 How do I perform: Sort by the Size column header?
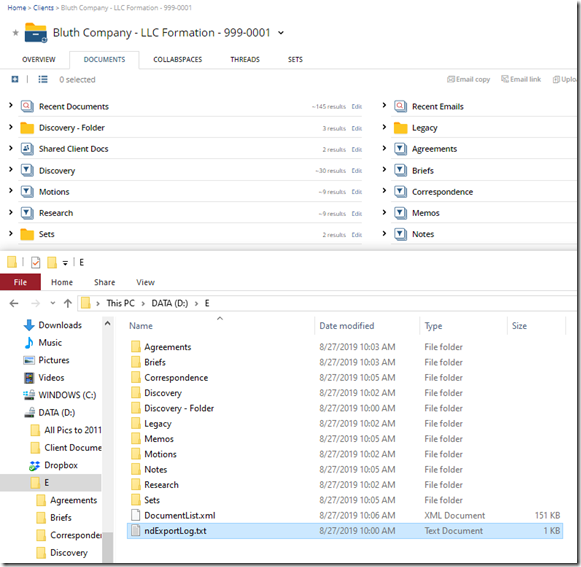coord(519,326)
